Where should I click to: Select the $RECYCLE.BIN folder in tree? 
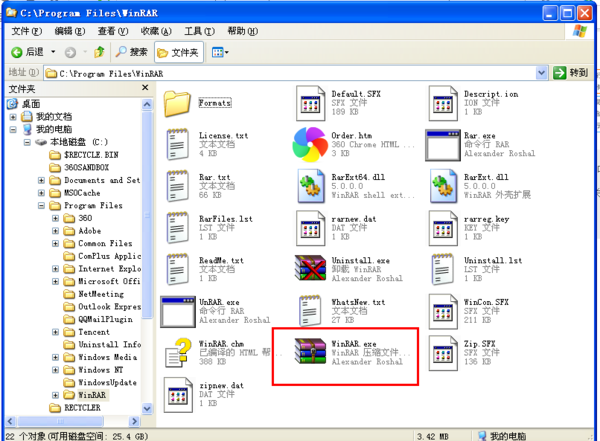tap(85, 155)
